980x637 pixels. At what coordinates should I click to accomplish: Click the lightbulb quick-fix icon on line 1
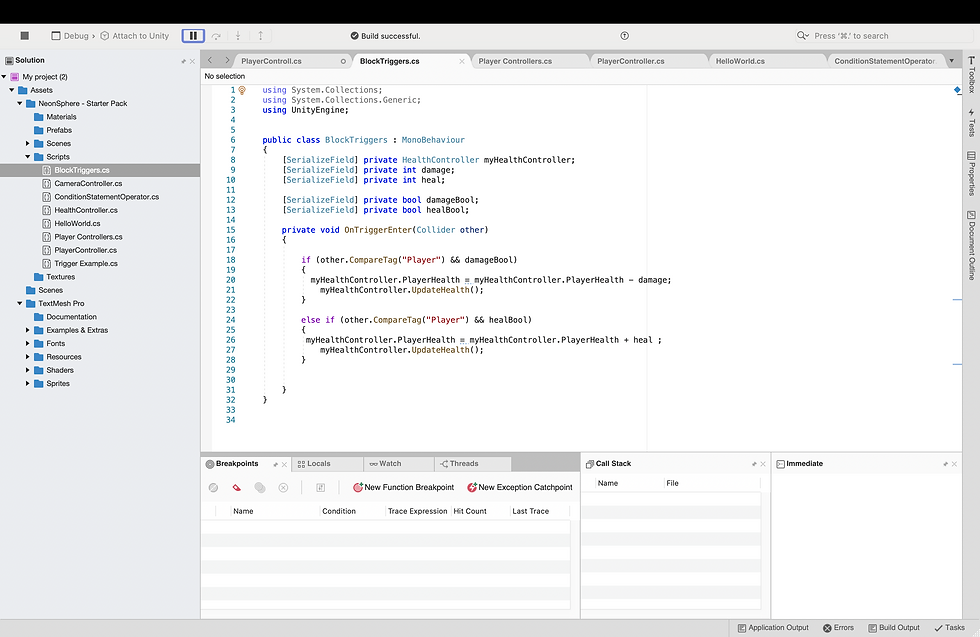pos(242,90)
